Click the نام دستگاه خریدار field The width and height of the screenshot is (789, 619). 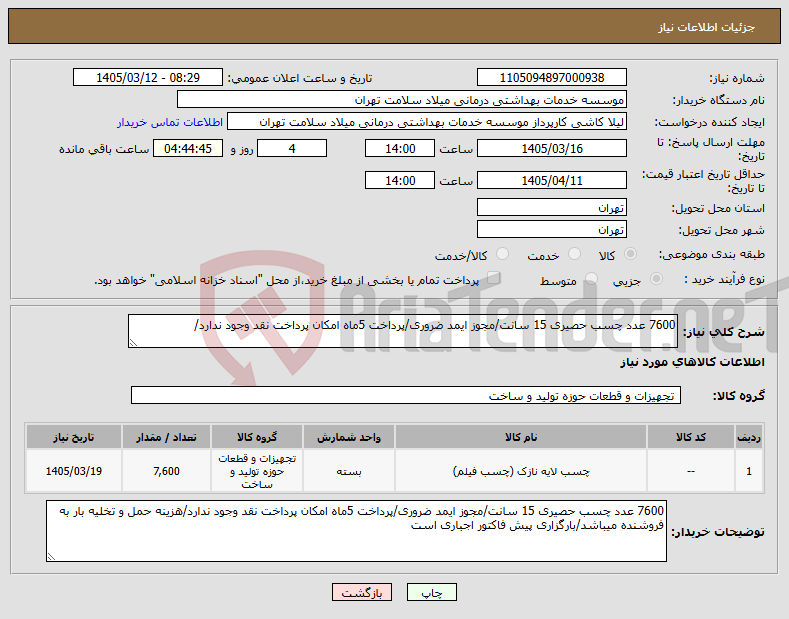point(402,100)
